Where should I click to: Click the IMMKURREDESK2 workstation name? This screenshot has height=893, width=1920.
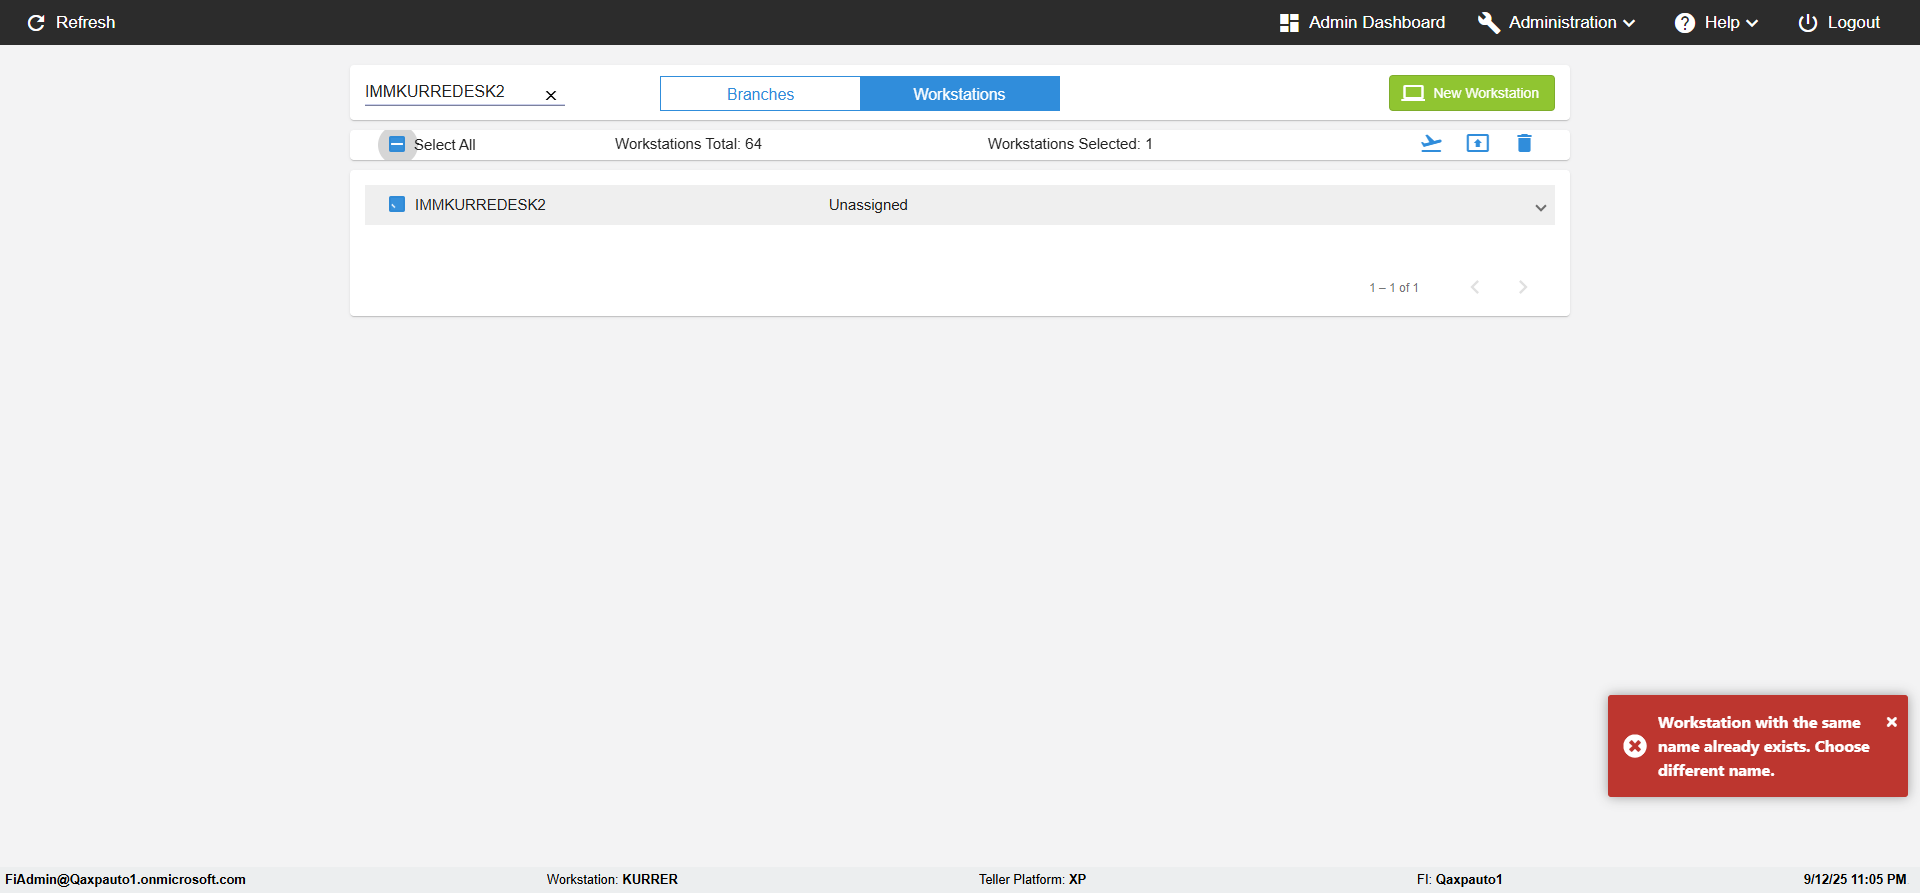click(x=480, y=204)
